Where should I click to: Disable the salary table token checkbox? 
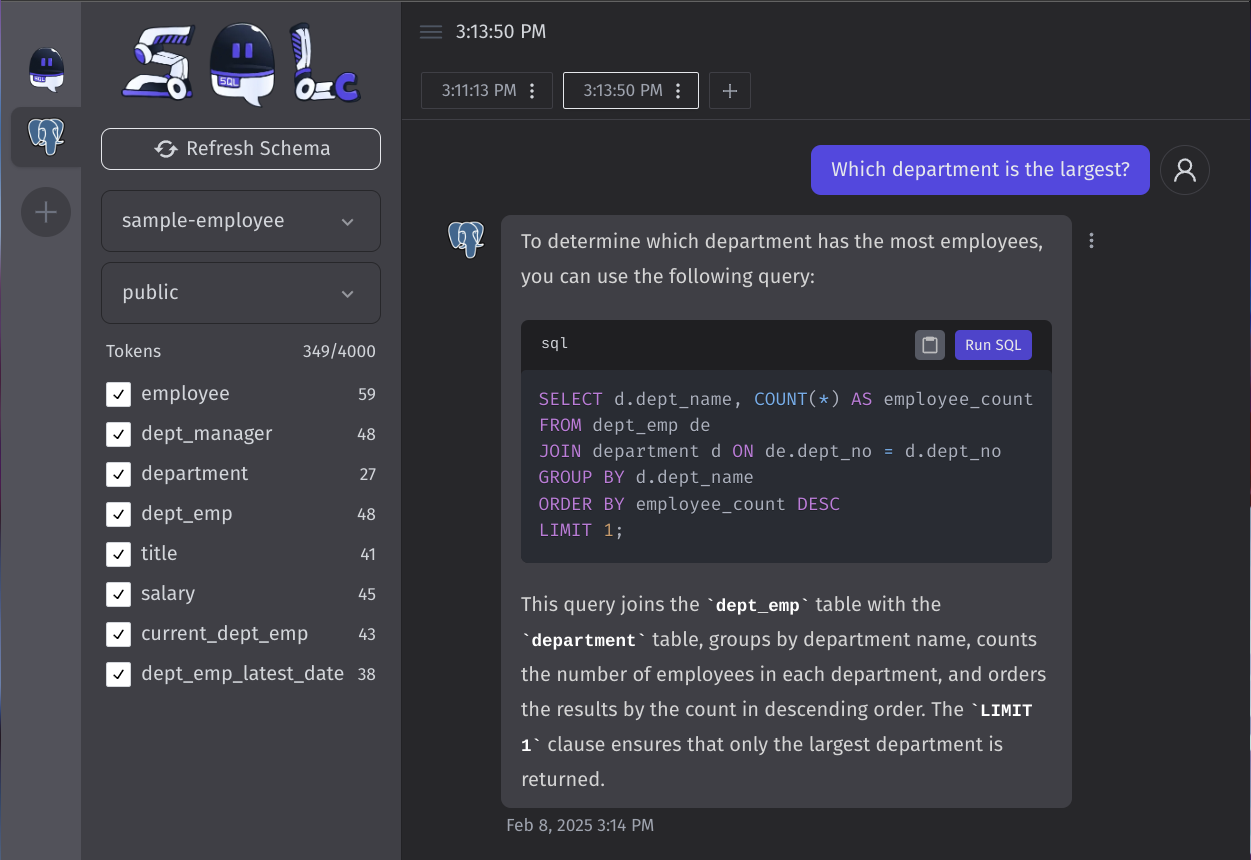click(118, 594)
